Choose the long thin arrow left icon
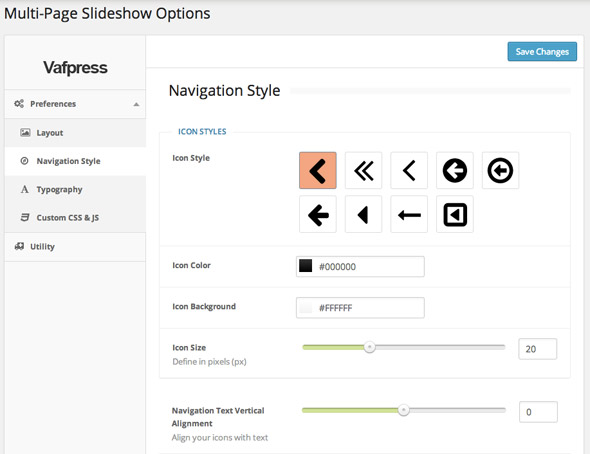Image resolution: width=590 pixels, height=454 pixels. pos(409,214)
